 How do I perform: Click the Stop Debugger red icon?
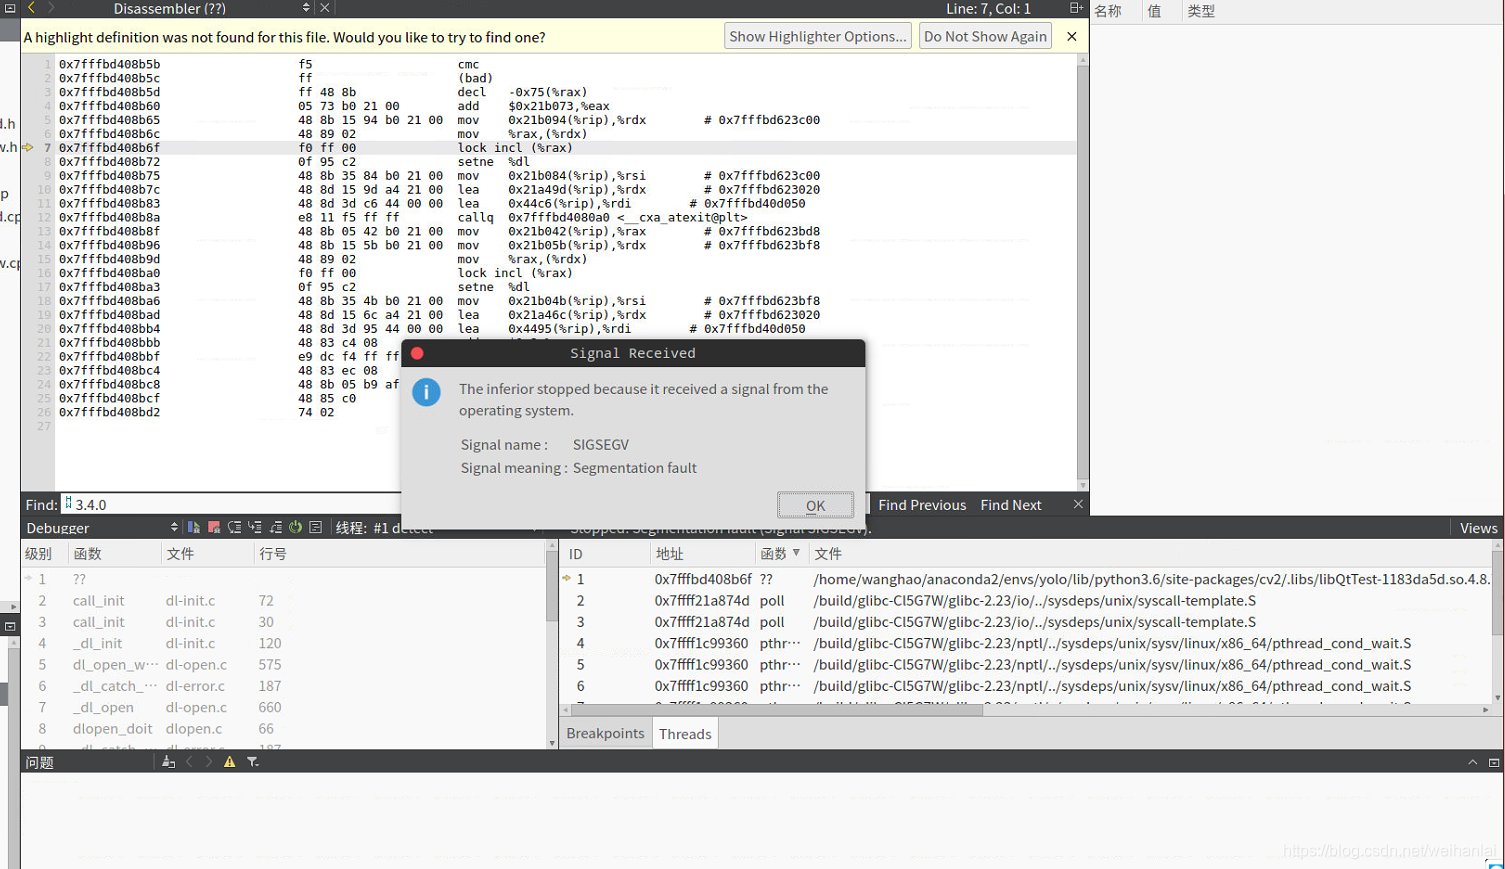coord(214,527)
